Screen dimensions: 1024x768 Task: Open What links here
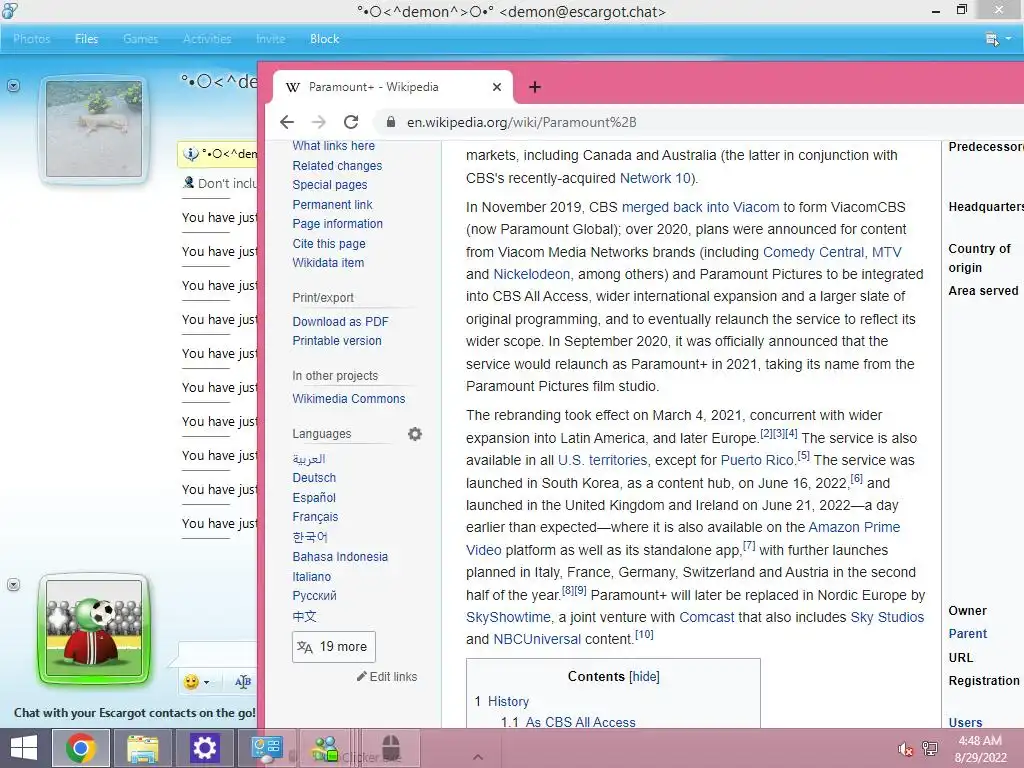pyautogui.click(x=334, y=146)
